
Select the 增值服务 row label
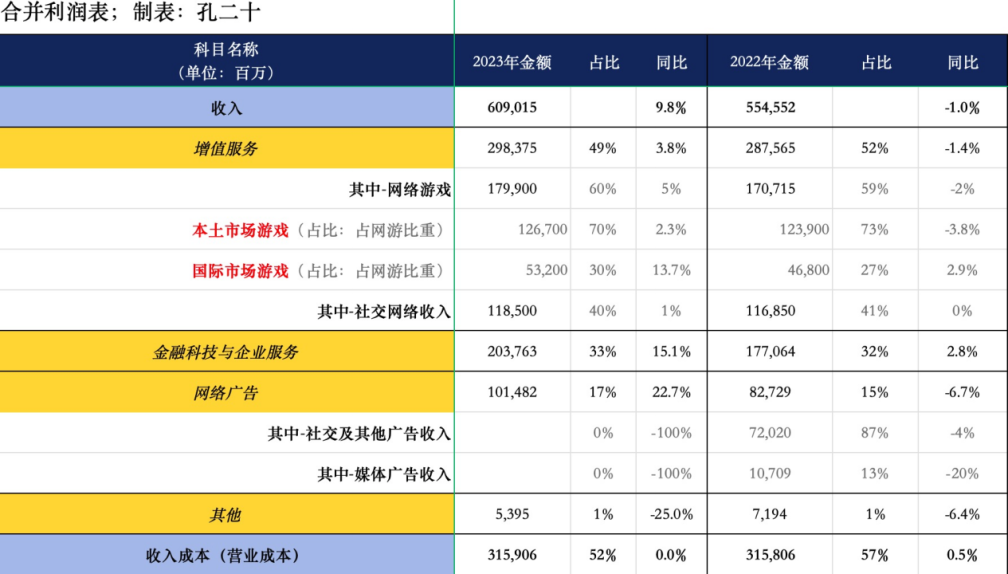click(x=226, y=148)
